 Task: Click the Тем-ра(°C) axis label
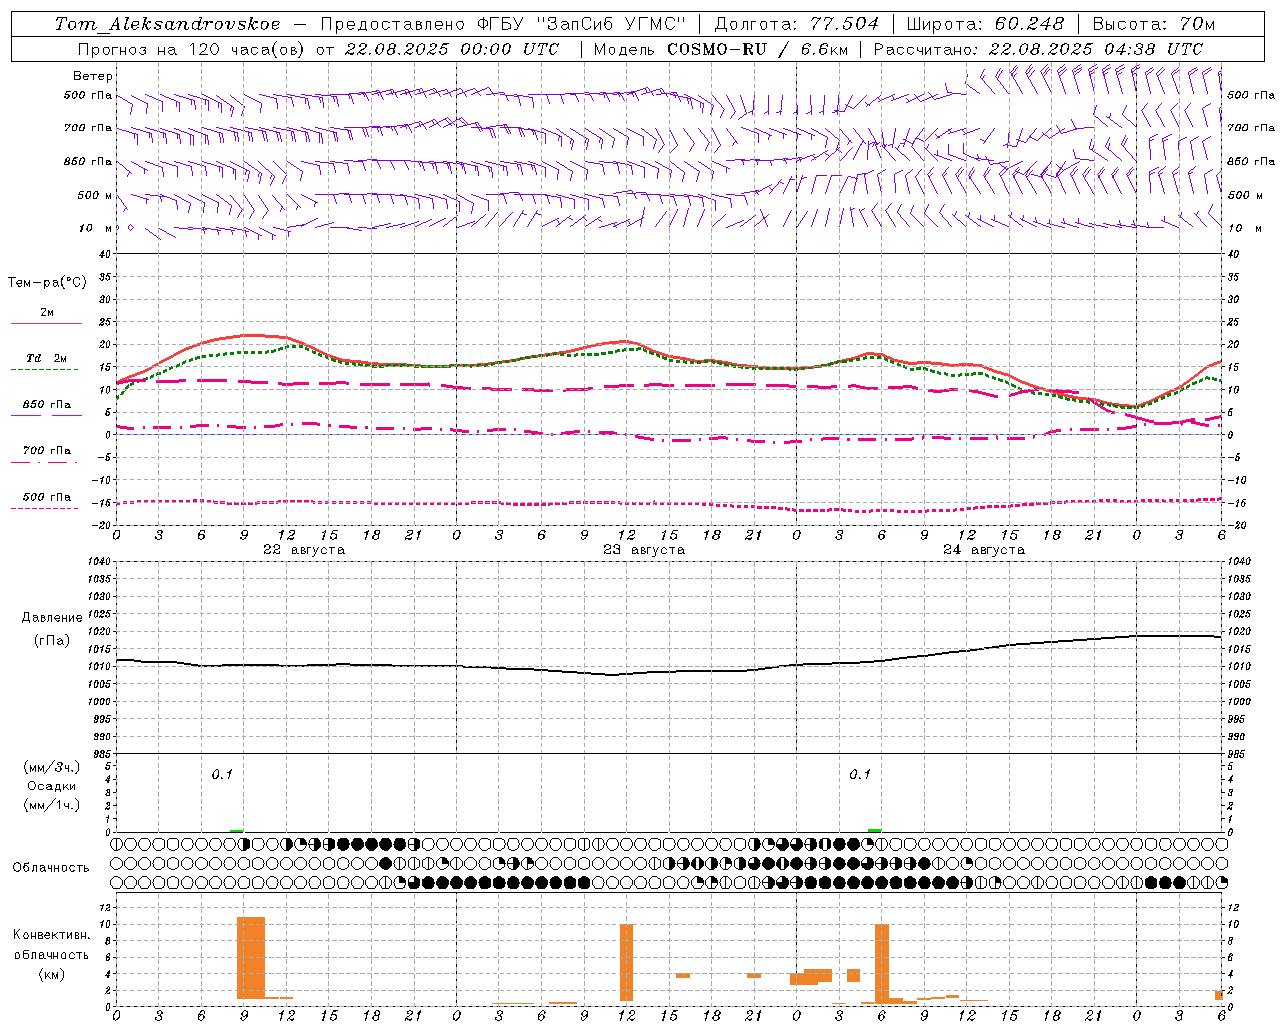tap(47, 283)
